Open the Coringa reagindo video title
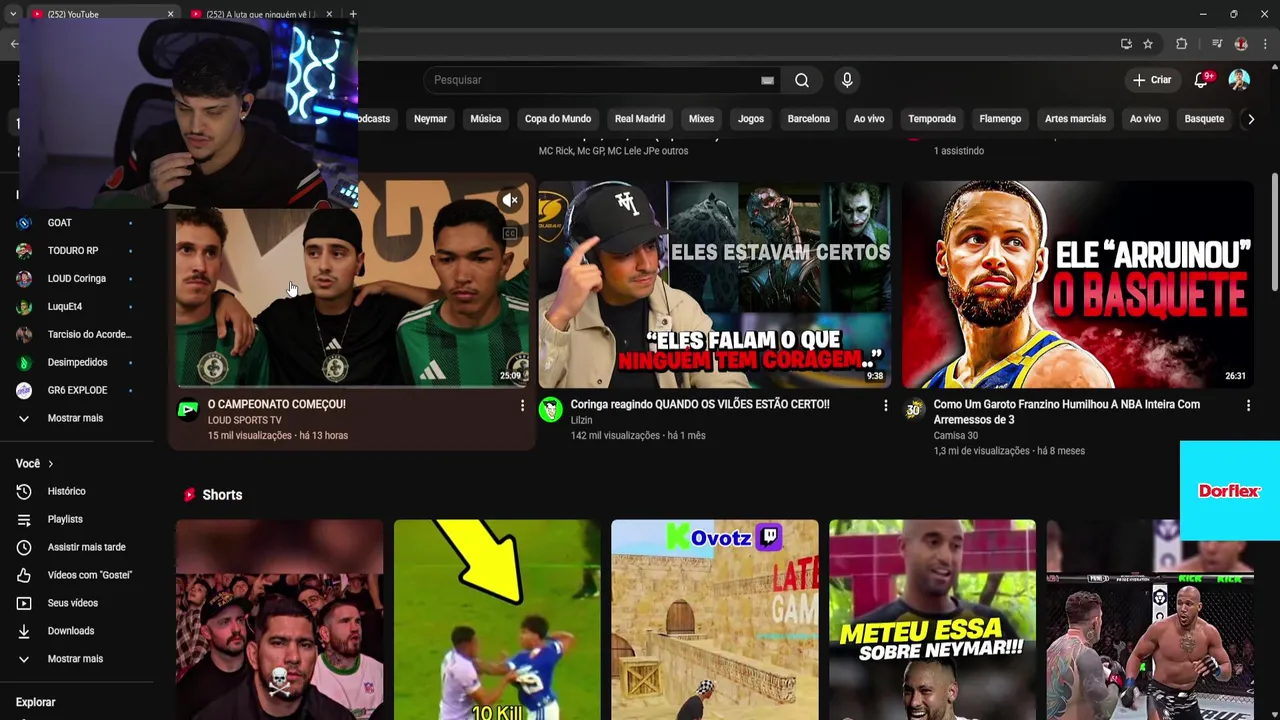This screenshot has width=1280, height=720. pos(700,405)
